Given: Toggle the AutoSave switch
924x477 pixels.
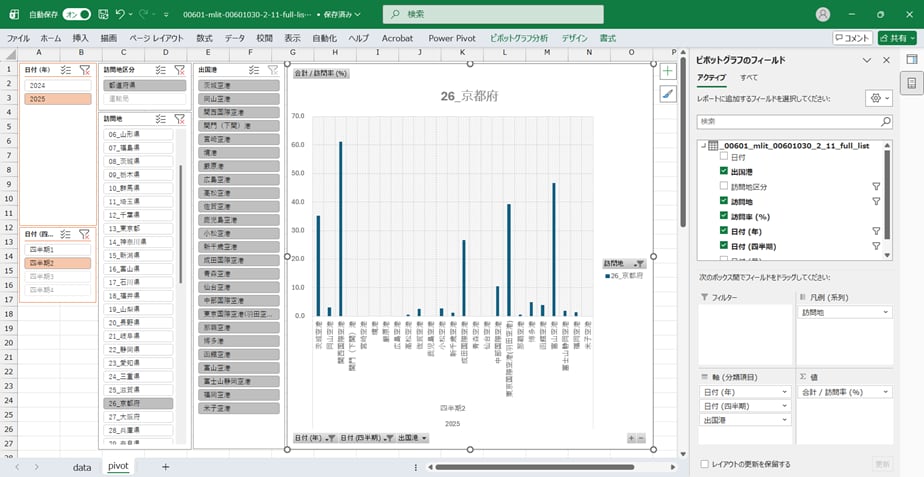Looking at the screenshot, I should click(77, 15).
